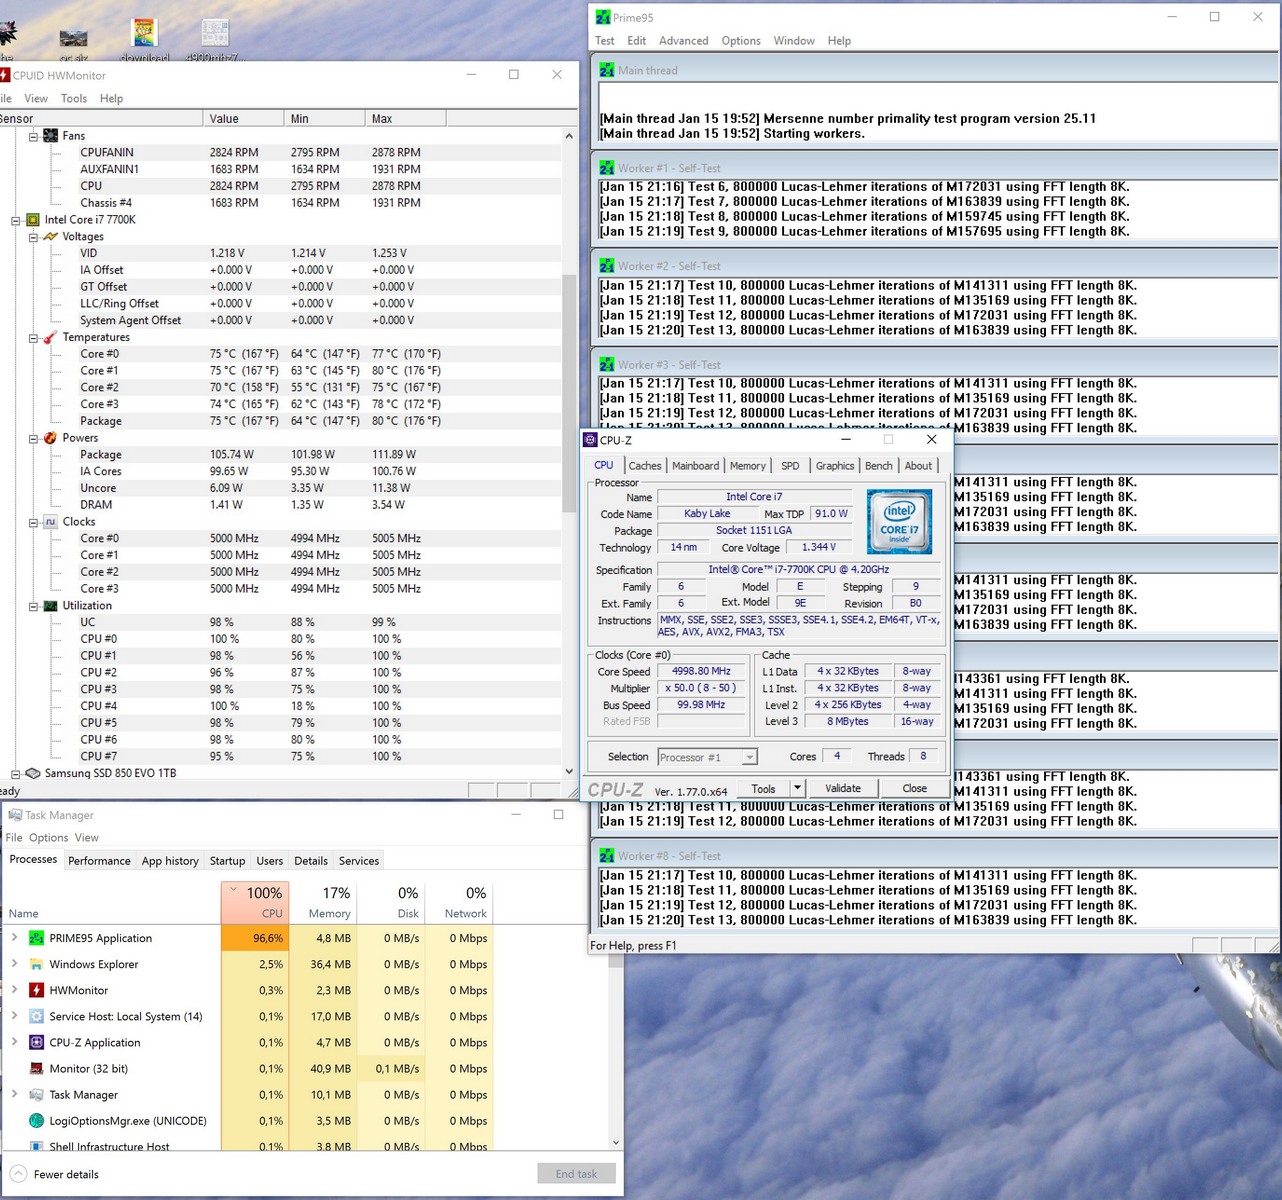Viewport: 1282px width, 1200px height.
Task: Click the Utilization category icon
Action: tap(50, 606)
